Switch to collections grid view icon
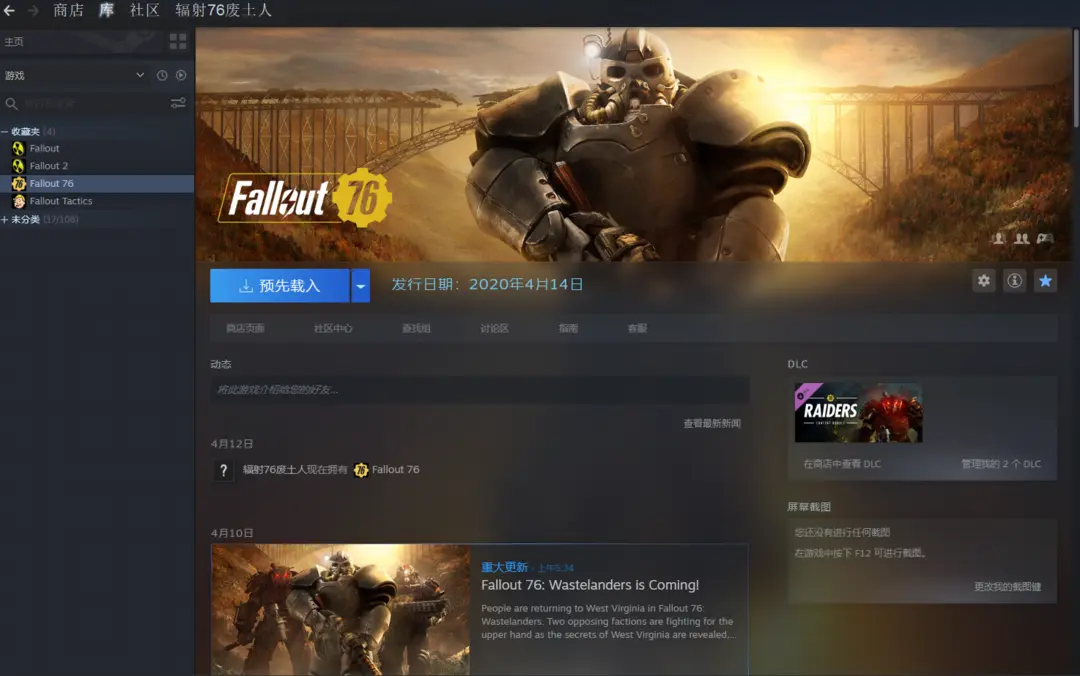This screenshot has width=1080, height=676. click(x=178, y=41)
